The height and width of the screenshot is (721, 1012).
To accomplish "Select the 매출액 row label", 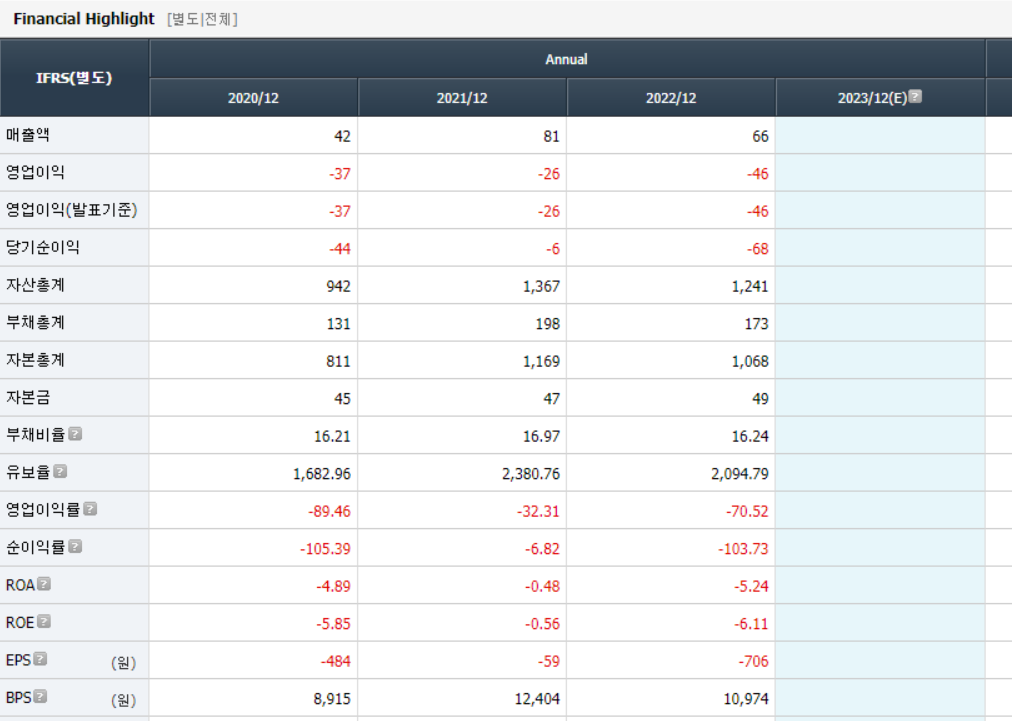I will 28,135.
